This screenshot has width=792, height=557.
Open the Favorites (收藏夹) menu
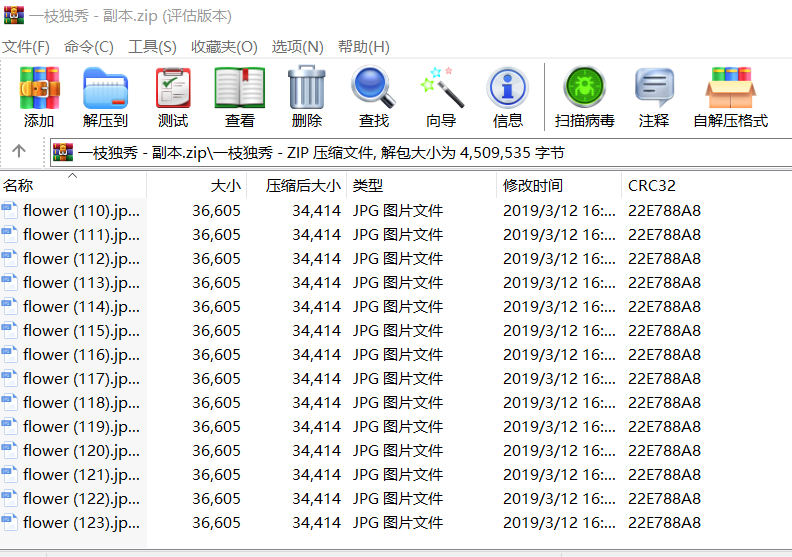point(224,47)
